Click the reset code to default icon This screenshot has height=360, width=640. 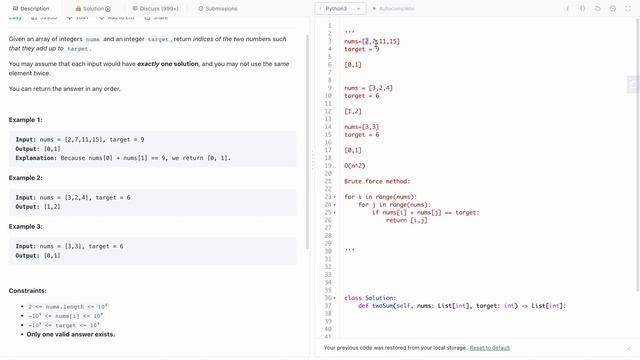click(598, 9)
